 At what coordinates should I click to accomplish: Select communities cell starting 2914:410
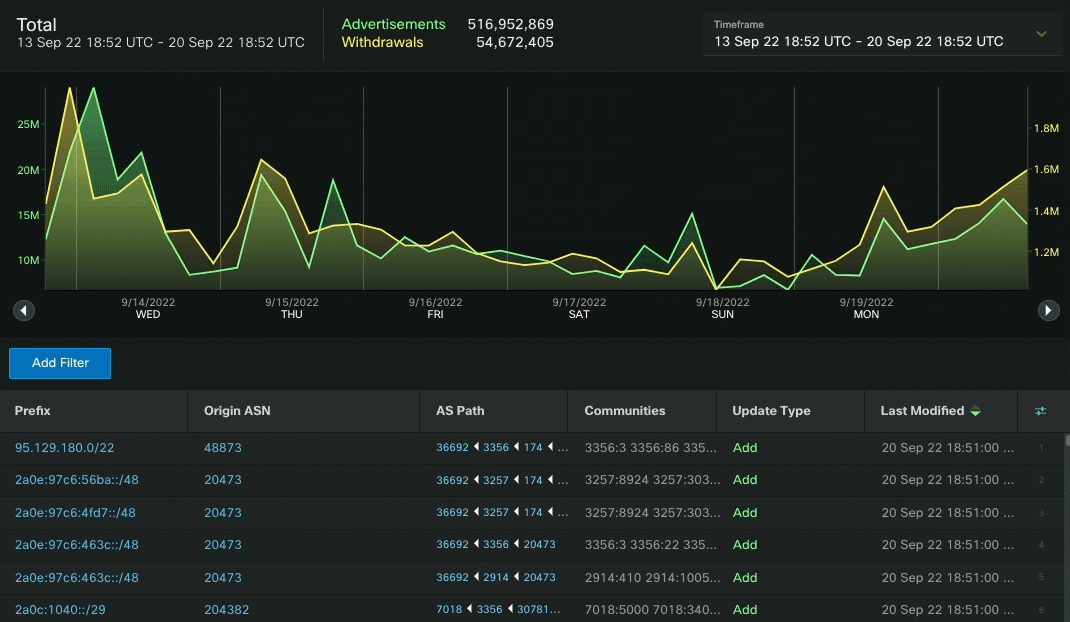[652, 578]
